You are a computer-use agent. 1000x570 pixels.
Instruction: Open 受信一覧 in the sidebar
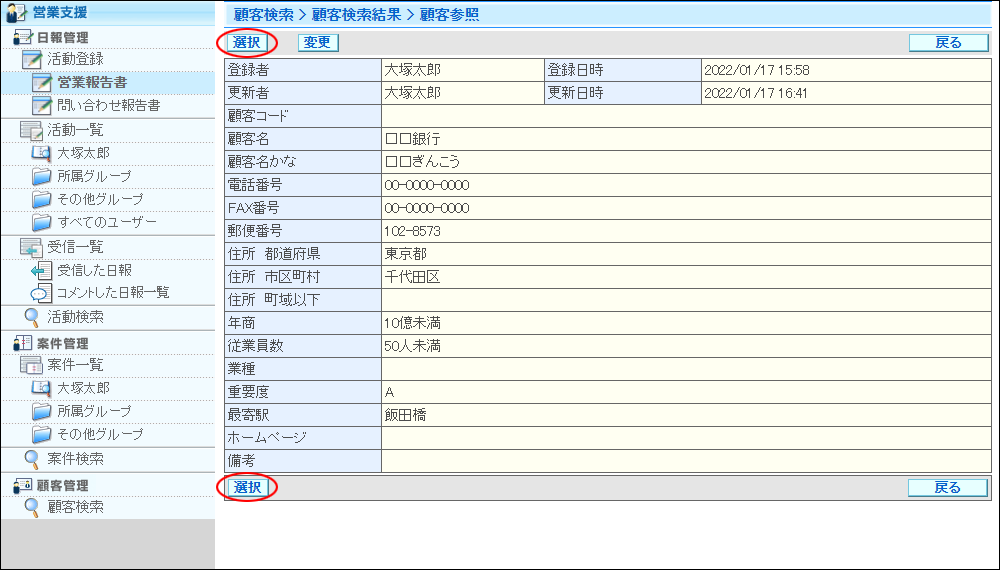tap(75, 247)
